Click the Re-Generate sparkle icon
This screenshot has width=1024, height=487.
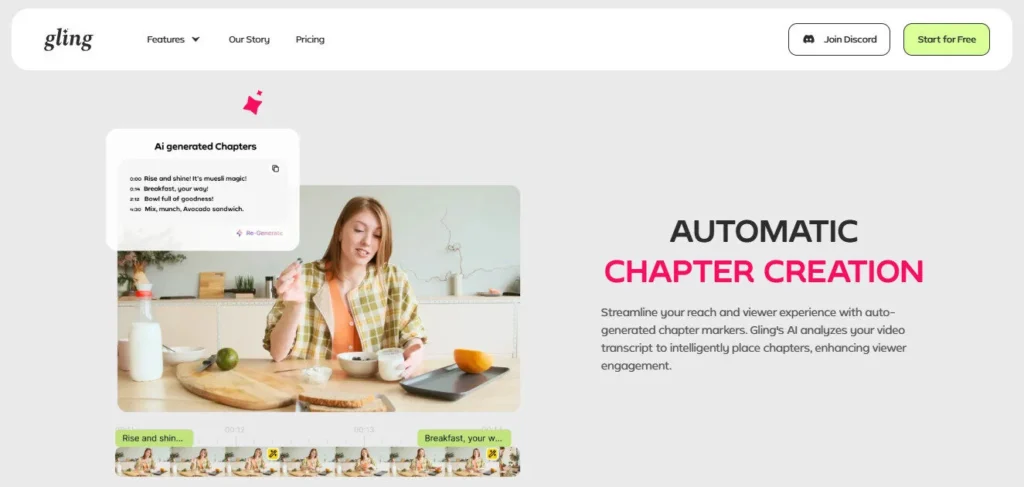coord(239,233)
